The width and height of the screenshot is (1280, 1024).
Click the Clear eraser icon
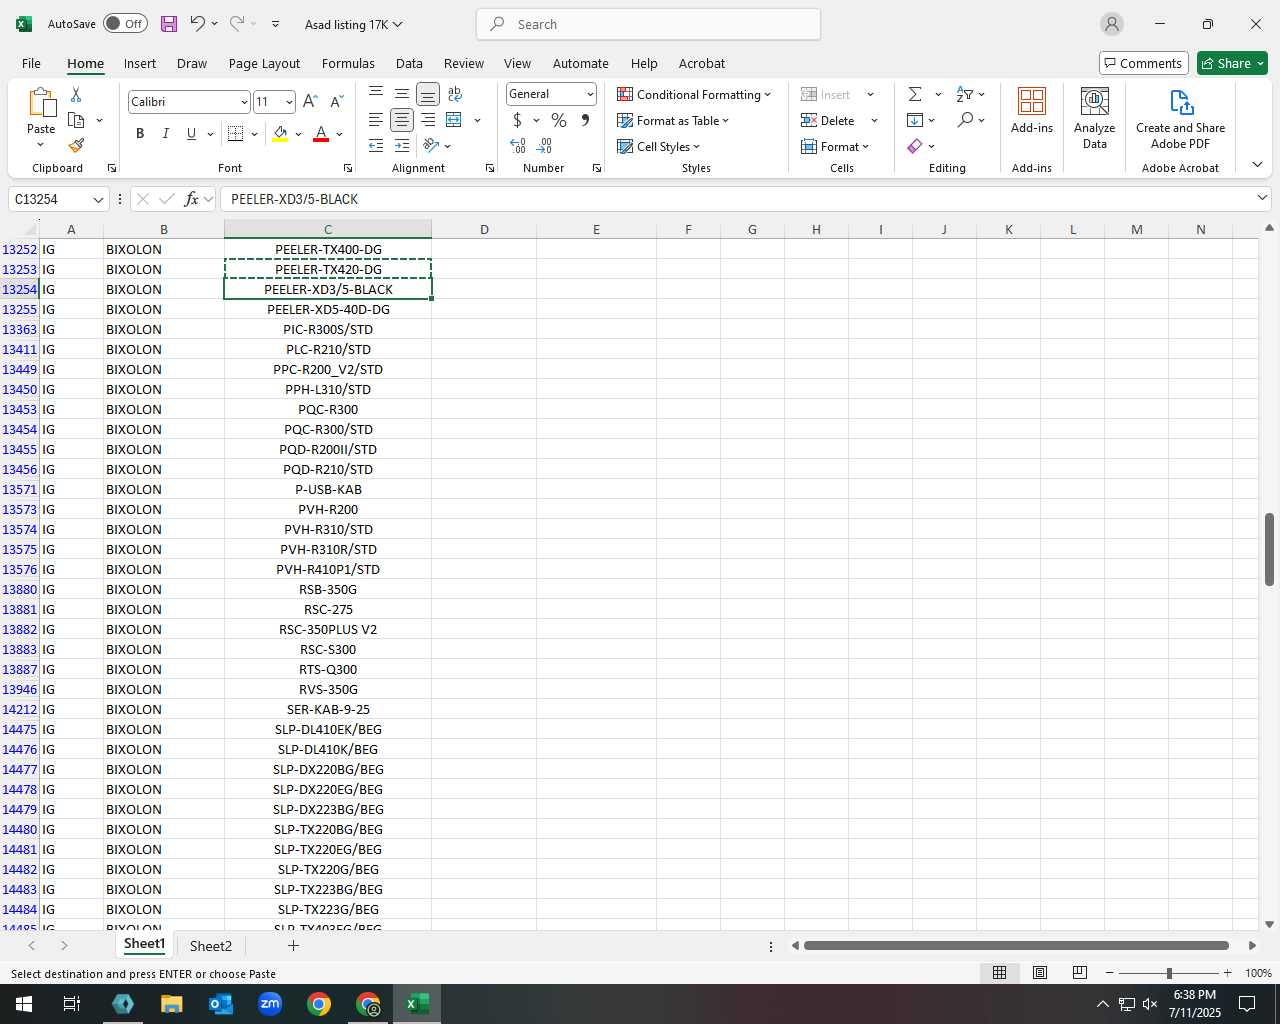(915, 146)
